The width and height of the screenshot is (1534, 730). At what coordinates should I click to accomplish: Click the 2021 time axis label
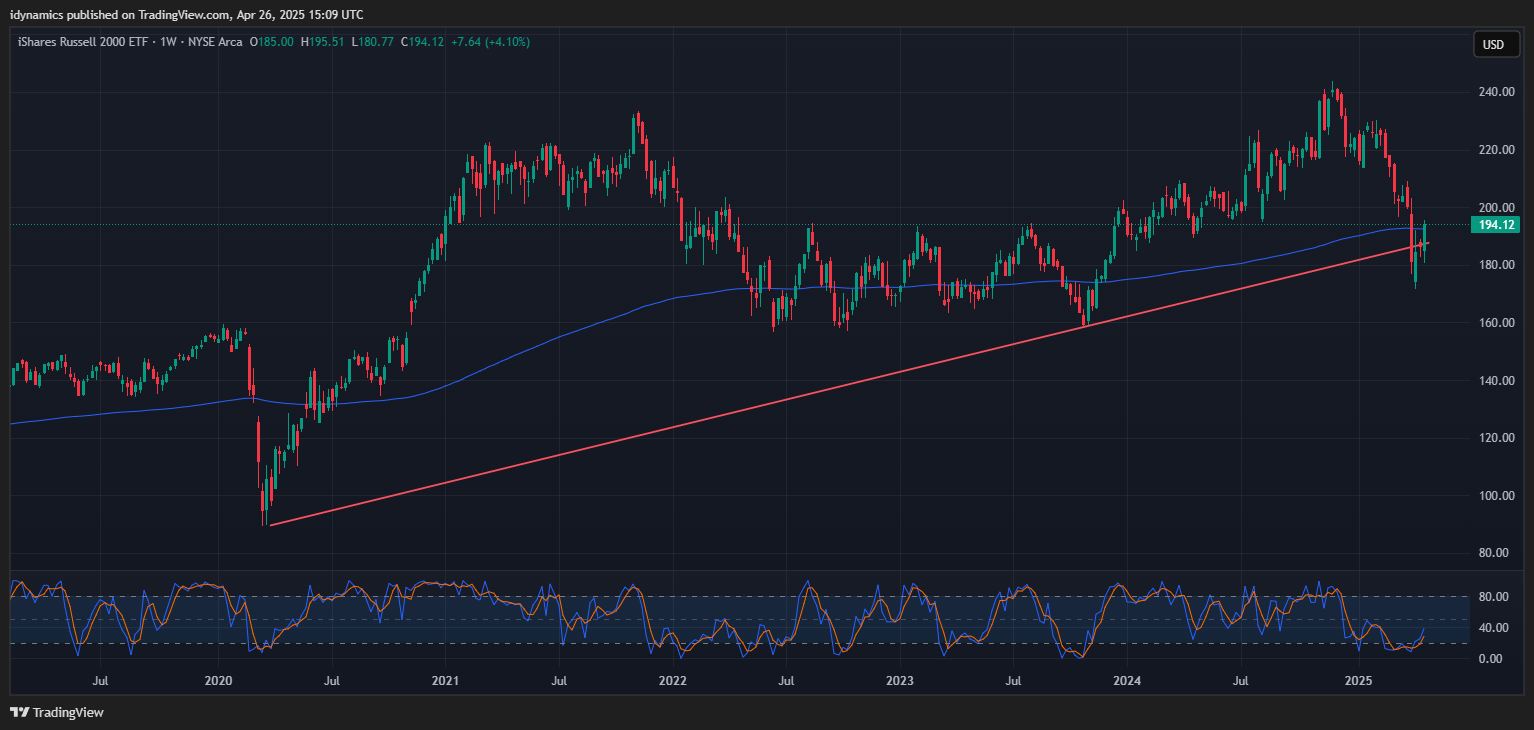[x=445, y=681]
